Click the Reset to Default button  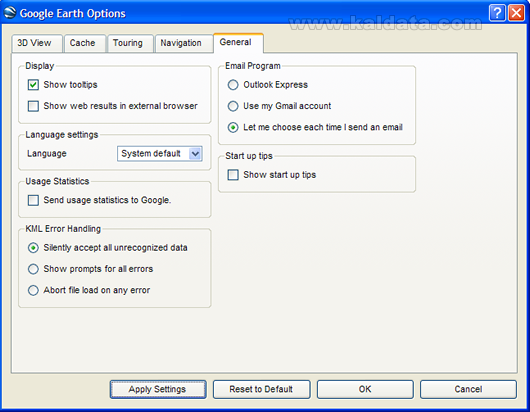(261, 389)
